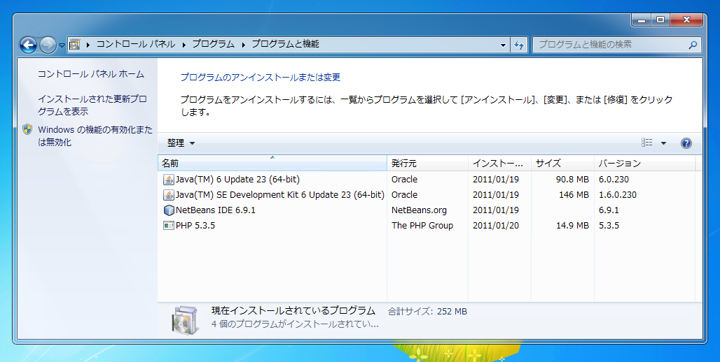Screen dimensions: 720x362
Task: Open the recent pages dropdown arrow
Action: [x=62, y=45]
